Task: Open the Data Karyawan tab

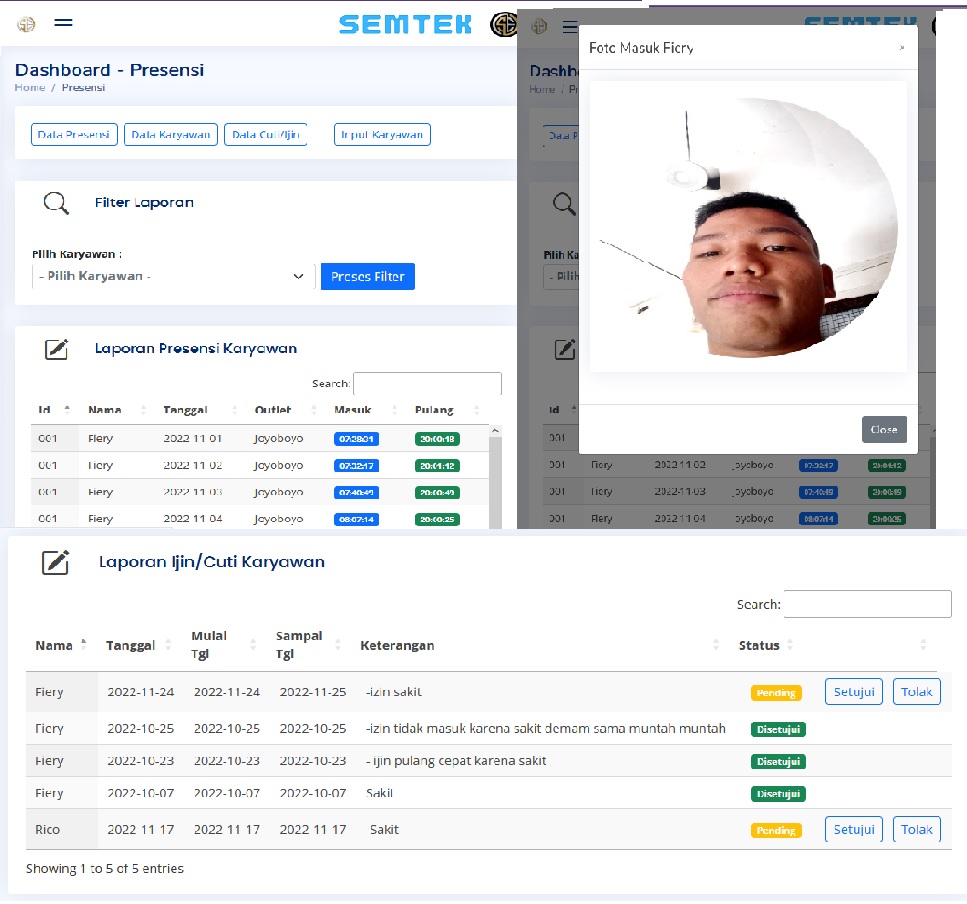Action: 171,135
